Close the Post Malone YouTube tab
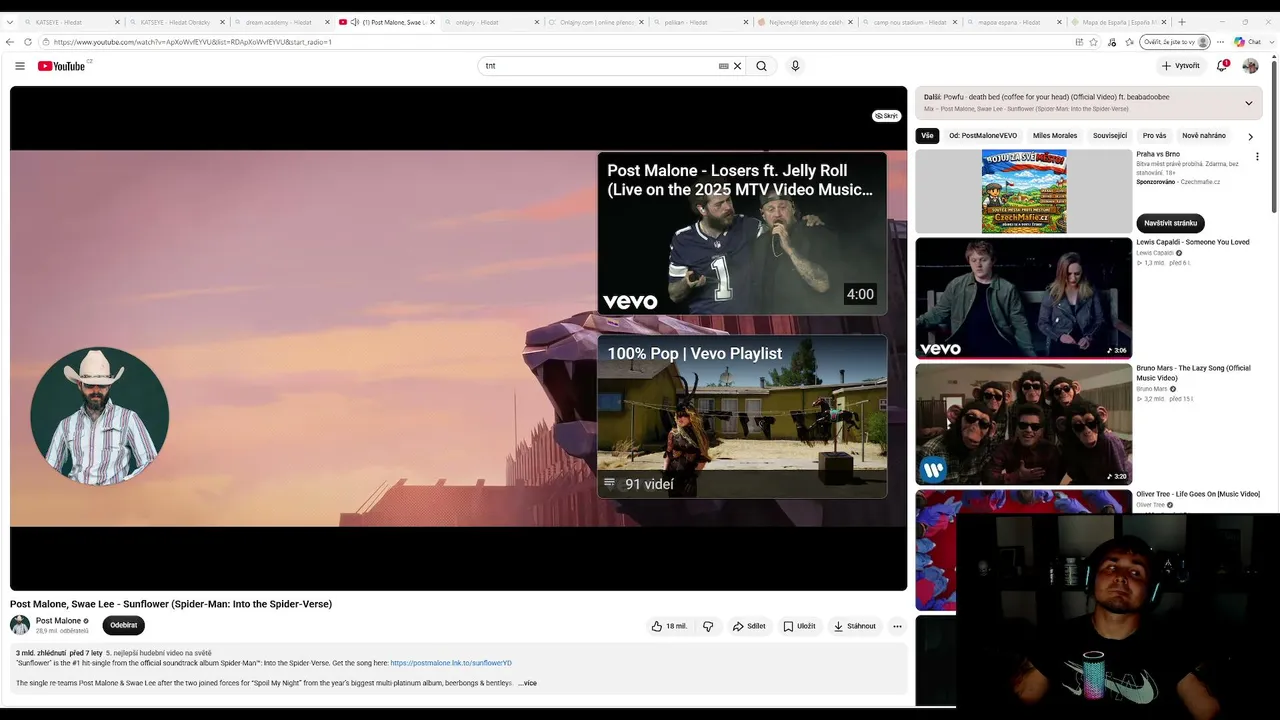This screenshot has width=1280, height=720. [432, 22]
